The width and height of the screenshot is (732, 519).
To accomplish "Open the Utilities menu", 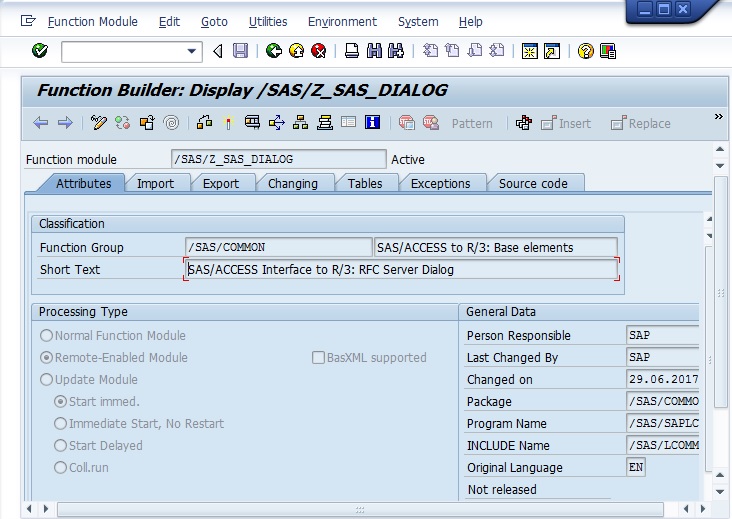I will 268,21.
